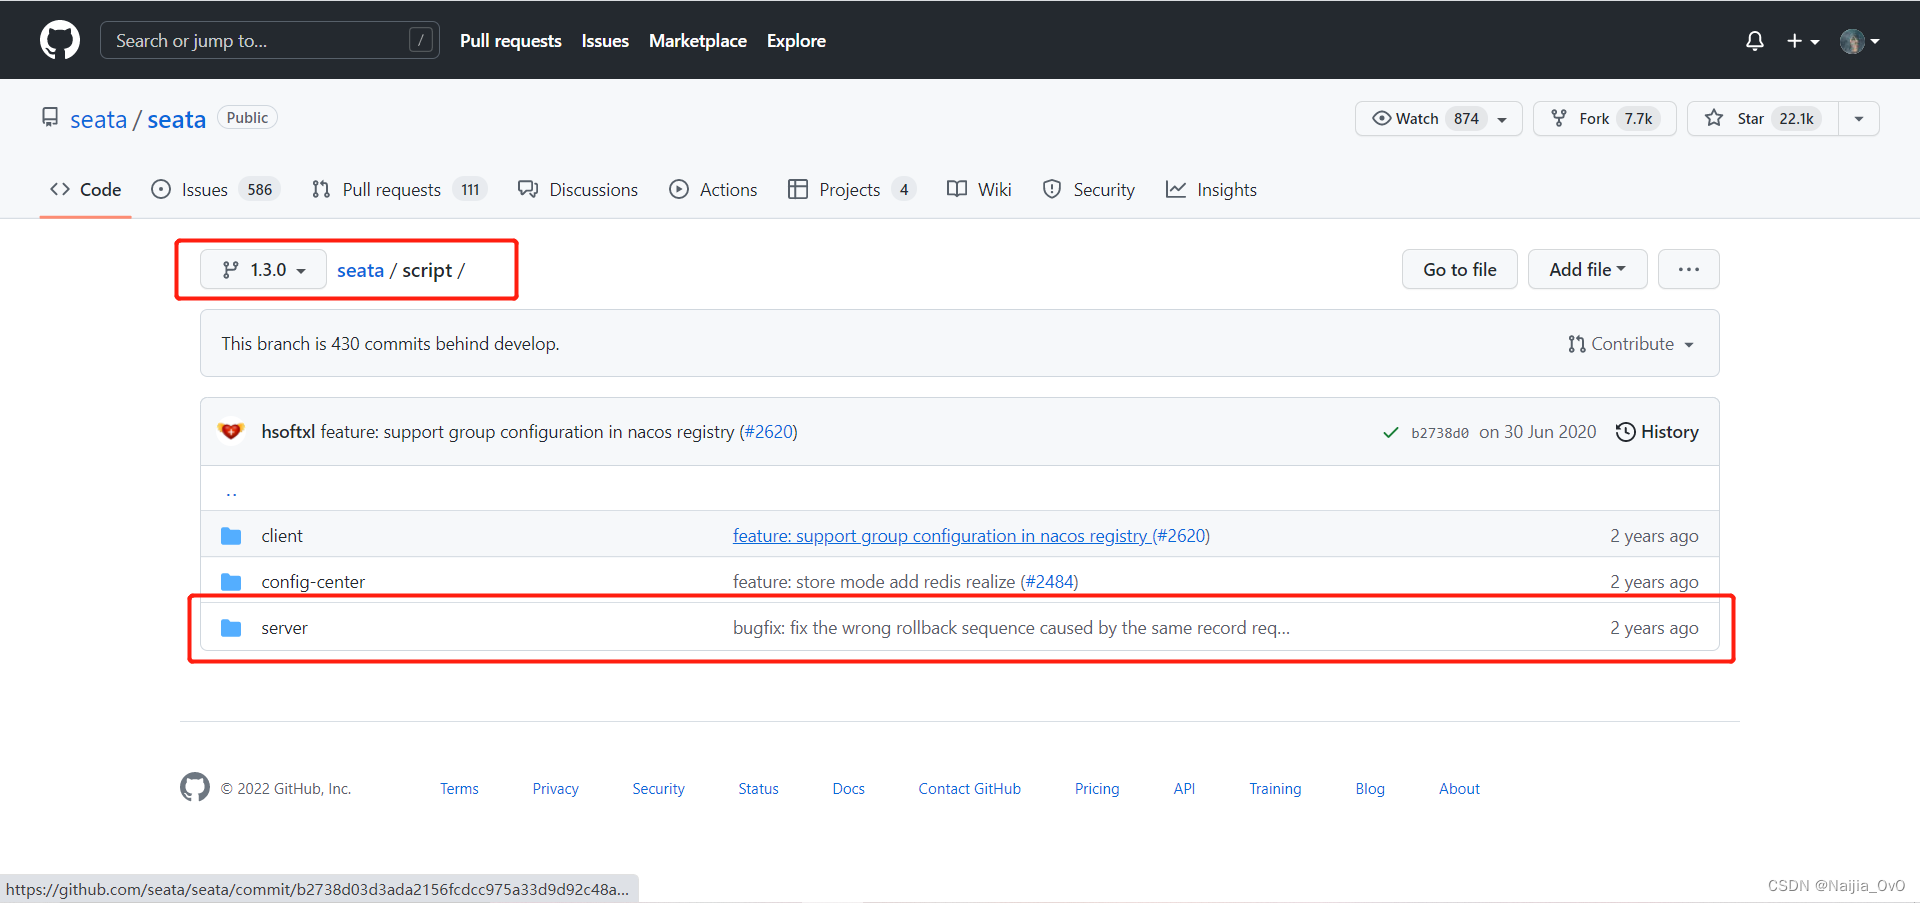
Task: Click the GitHub logo in footer
Action: 195,787
